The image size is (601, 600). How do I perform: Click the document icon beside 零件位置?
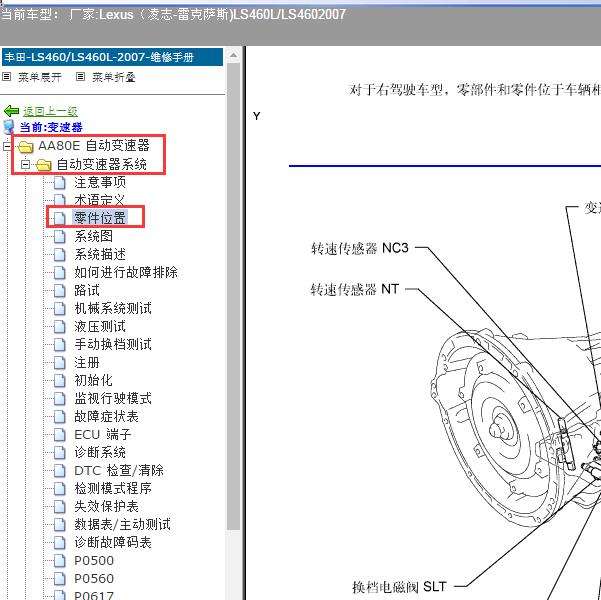[x=59, y=219]
